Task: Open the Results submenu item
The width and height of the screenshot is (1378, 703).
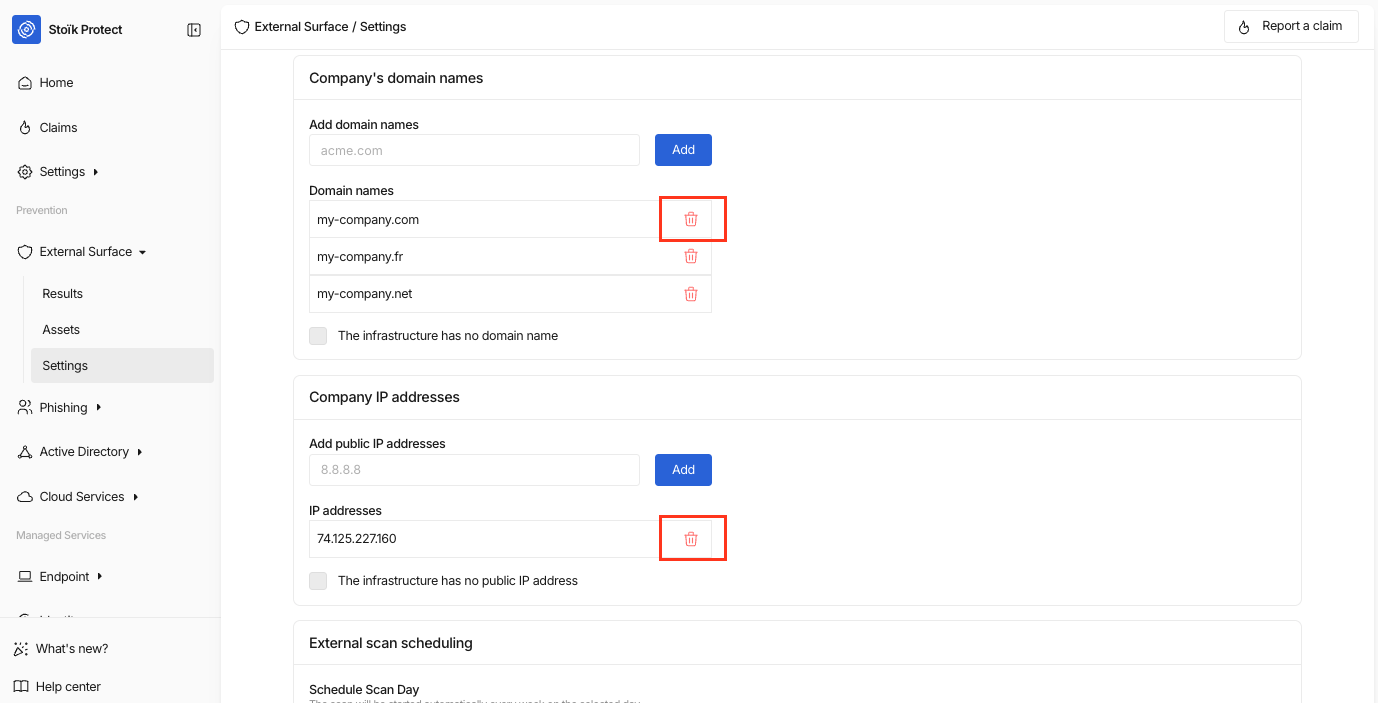Action: coord(63,294)
